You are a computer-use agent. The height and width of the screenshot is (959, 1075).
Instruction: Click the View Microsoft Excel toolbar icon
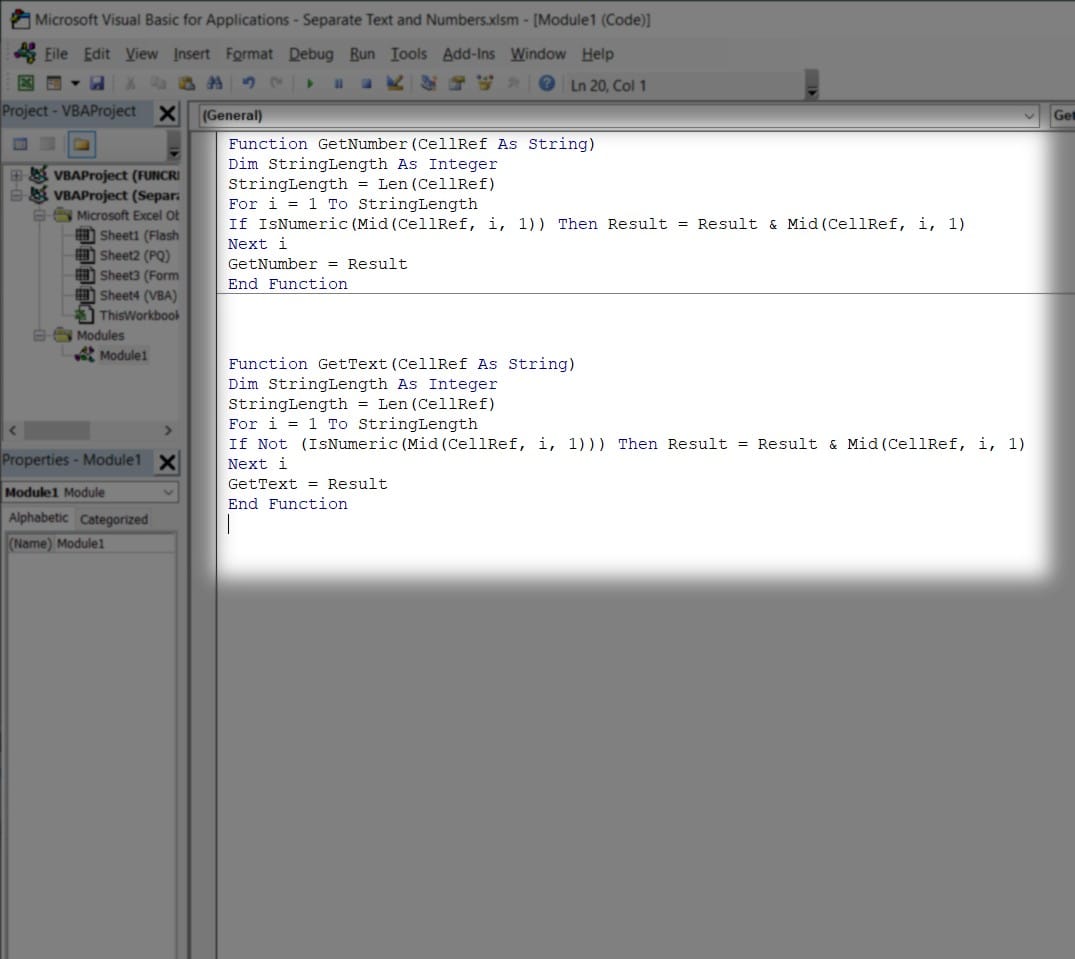click(x=25, y=84)
